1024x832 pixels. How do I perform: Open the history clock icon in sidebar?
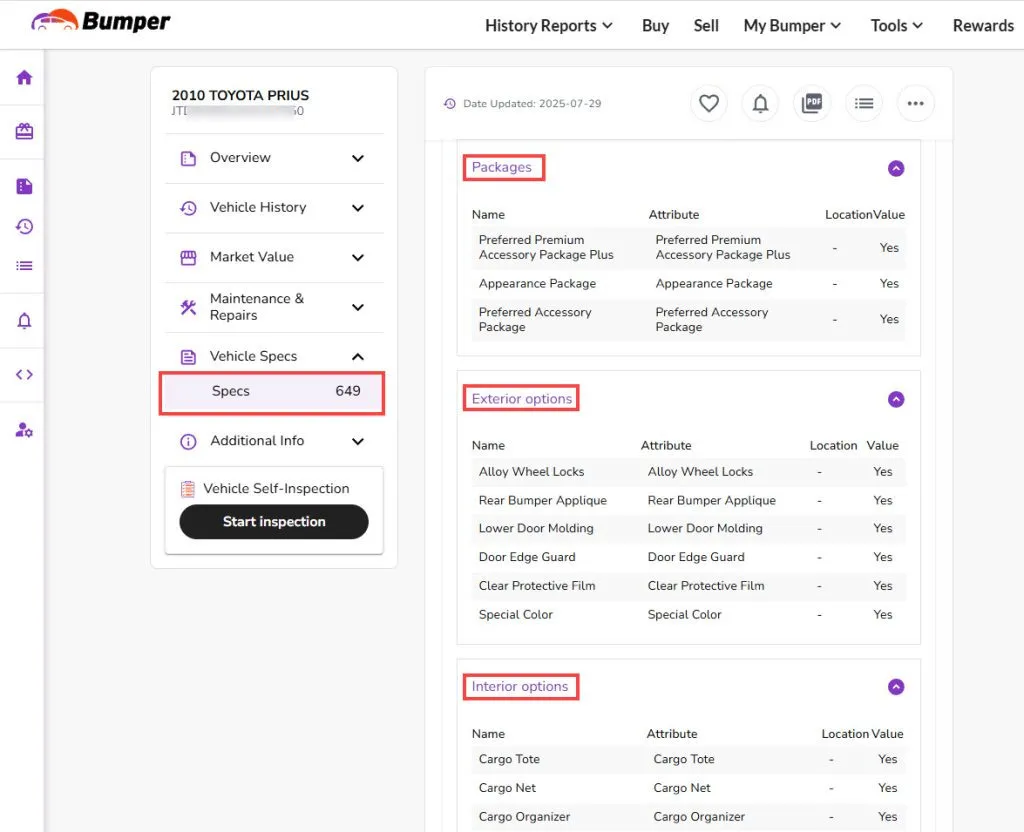tap(24, 226)
